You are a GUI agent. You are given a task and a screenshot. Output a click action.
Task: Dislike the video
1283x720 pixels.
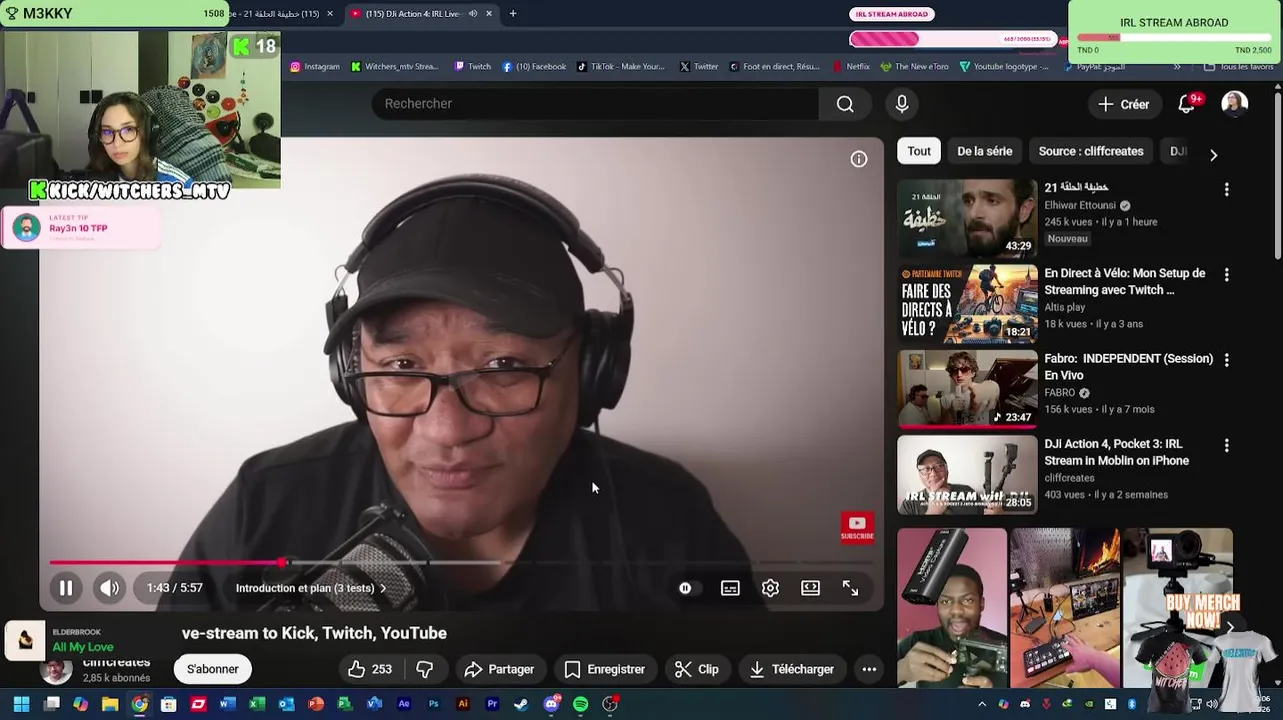coord(425,669)
